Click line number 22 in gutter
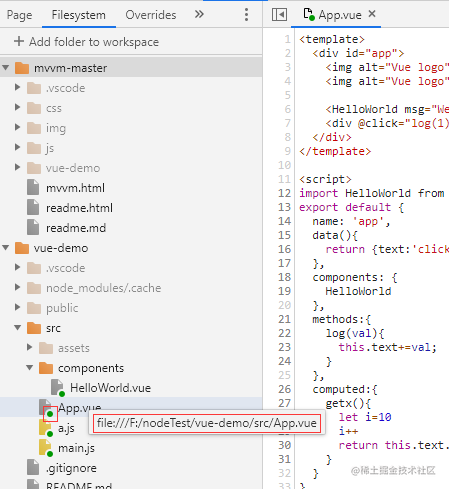Image resolution: width=449 pixels, height=489 pixels. 284,333
